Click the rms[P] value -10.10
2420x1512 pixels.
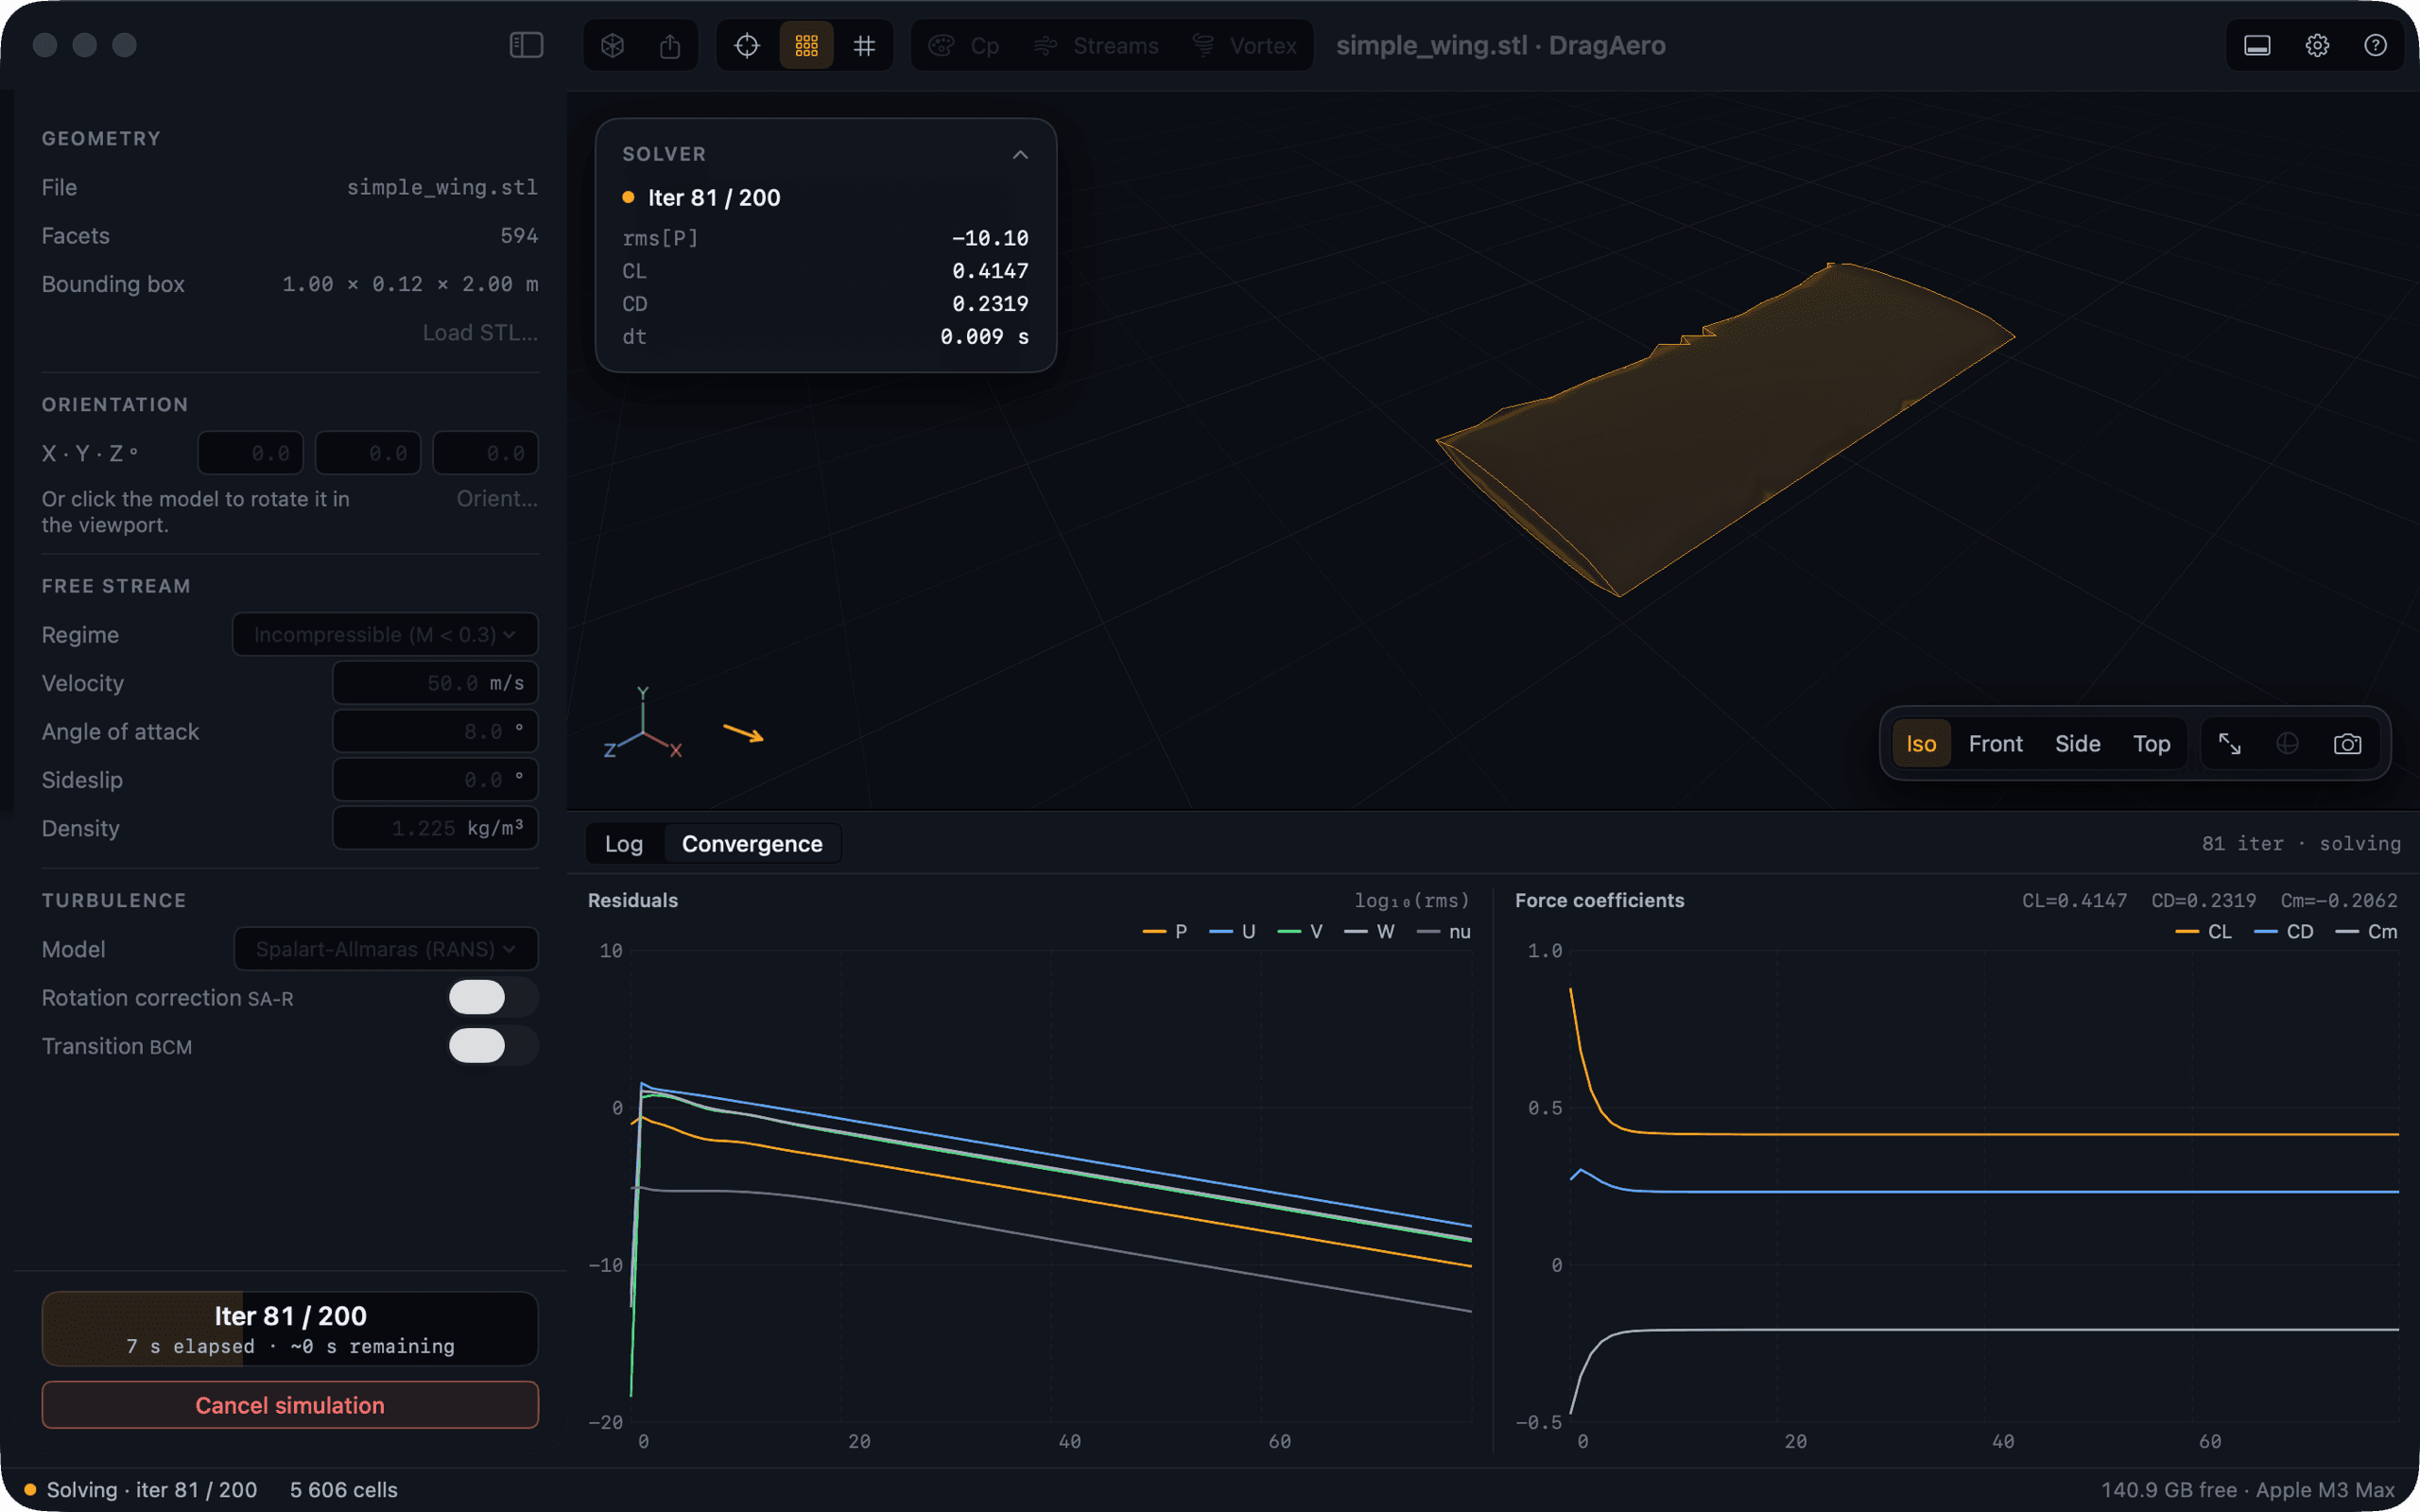(989, 238)
